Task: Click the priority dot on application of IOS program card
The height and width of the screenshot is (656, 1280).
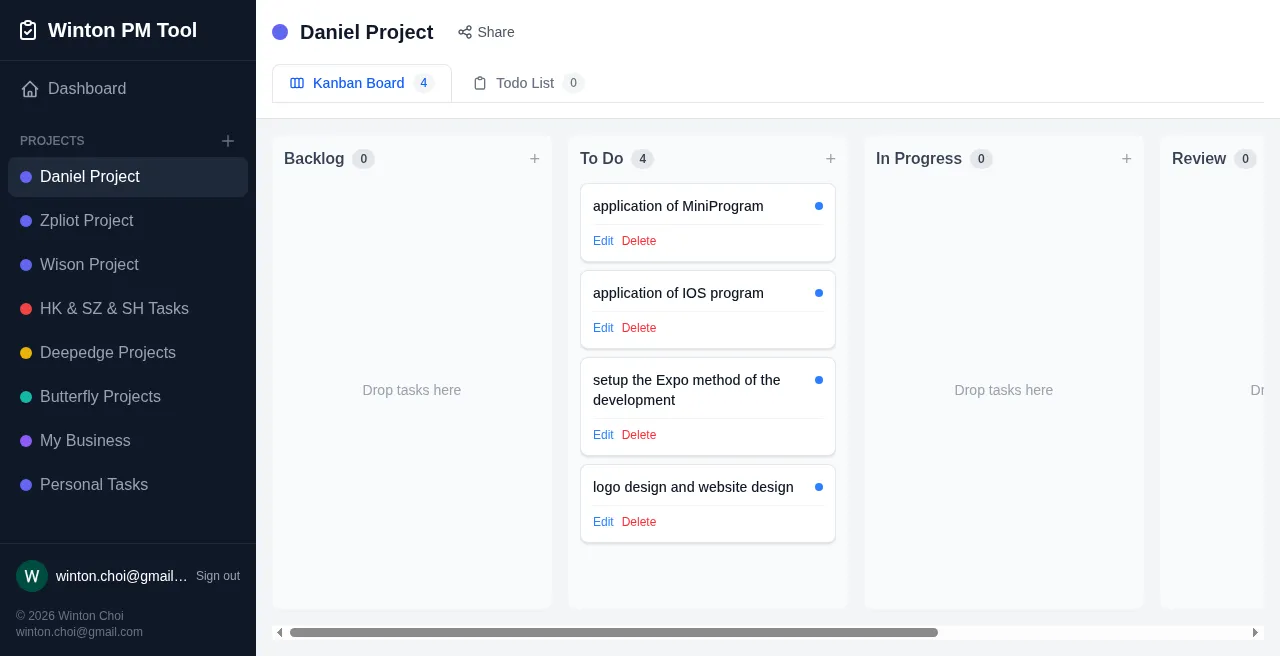Action: [819, 293]
